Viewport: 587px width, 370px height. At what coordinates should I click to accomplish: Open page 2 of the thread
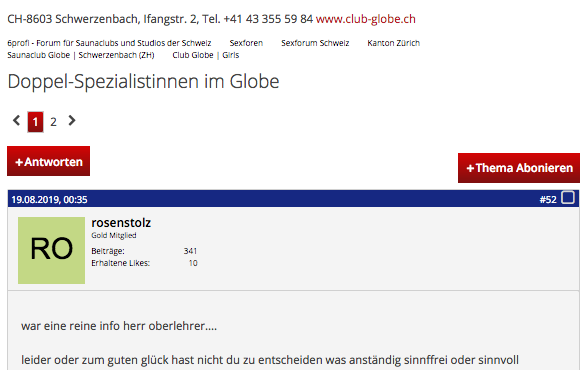[x=54, y=122]
